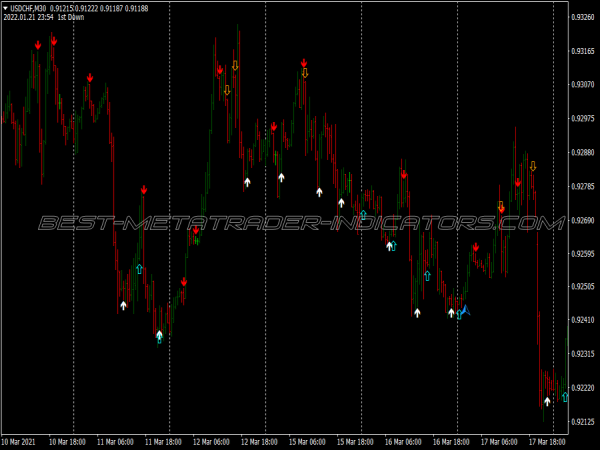This screenshot has height=450, width=600.
Task: Click the '11 Mar 06:00' time label
Action: pos(115,442)
